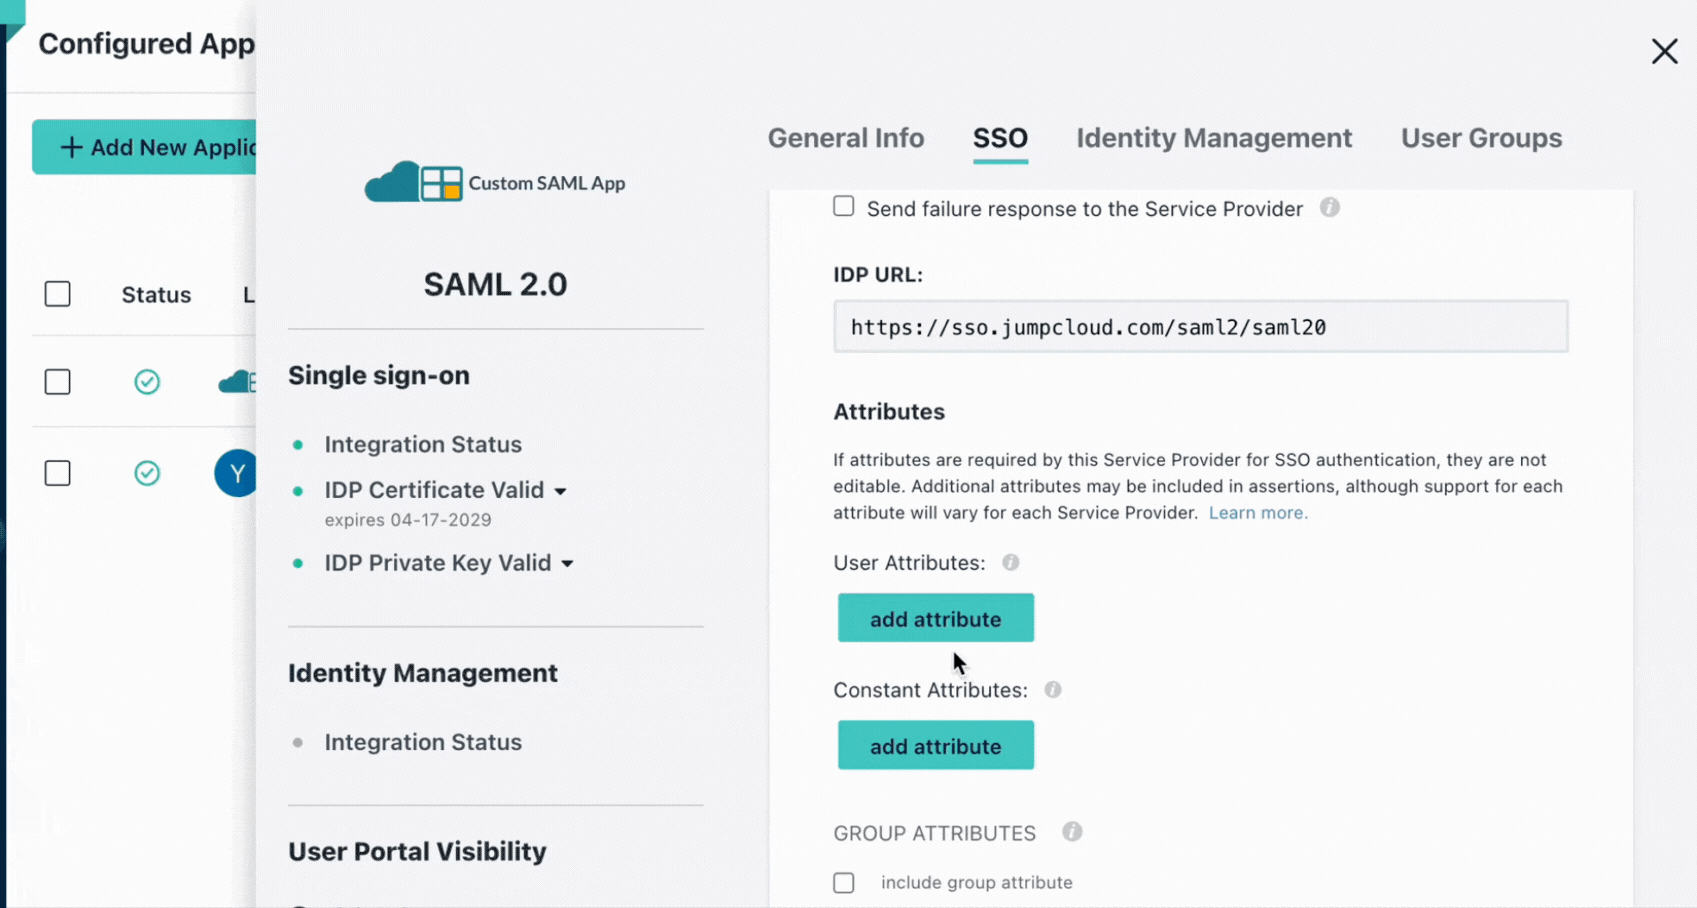Image resolution: width=1697 pixels, height=908 pixels.
Task: Click the blue Y application avatar icon
Action: coord(236,473)
